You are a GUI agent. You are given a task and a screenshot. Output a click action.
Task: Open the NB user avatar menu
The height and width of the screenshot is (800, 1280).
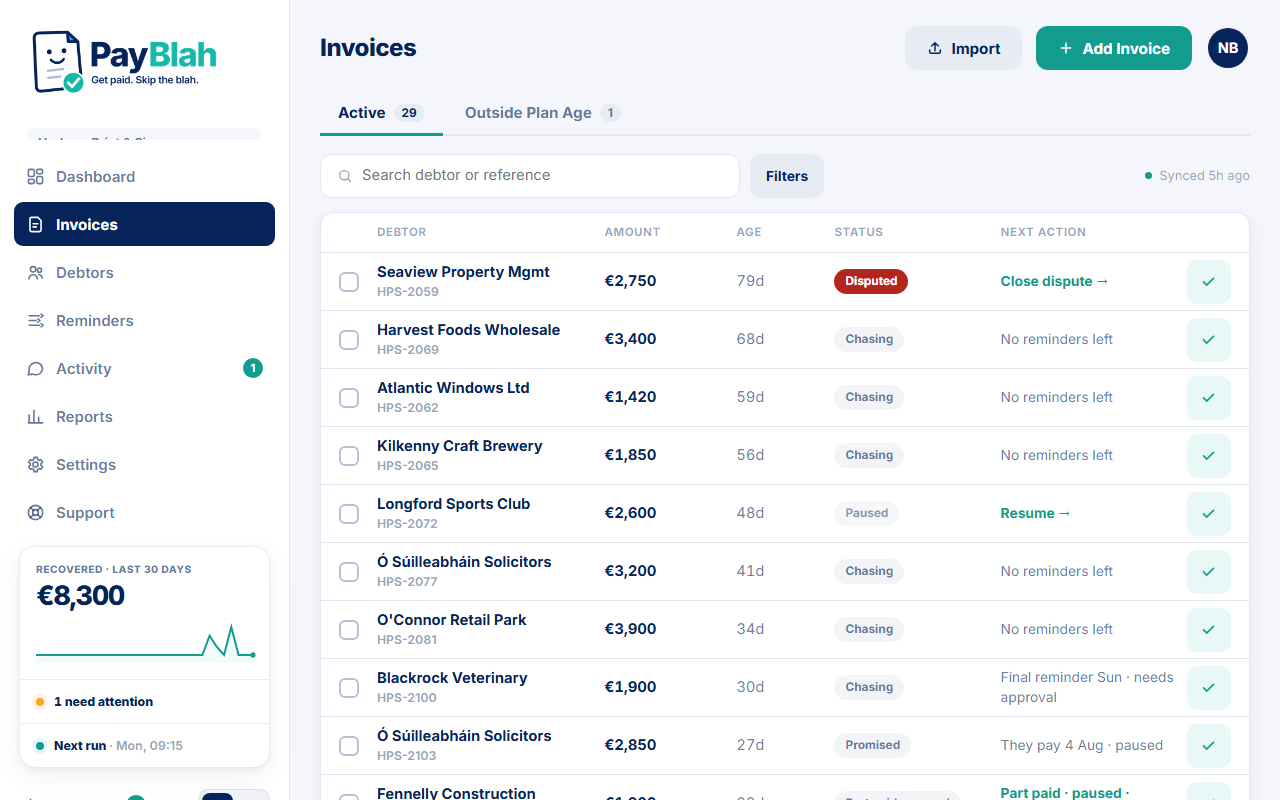point(1228,48)
